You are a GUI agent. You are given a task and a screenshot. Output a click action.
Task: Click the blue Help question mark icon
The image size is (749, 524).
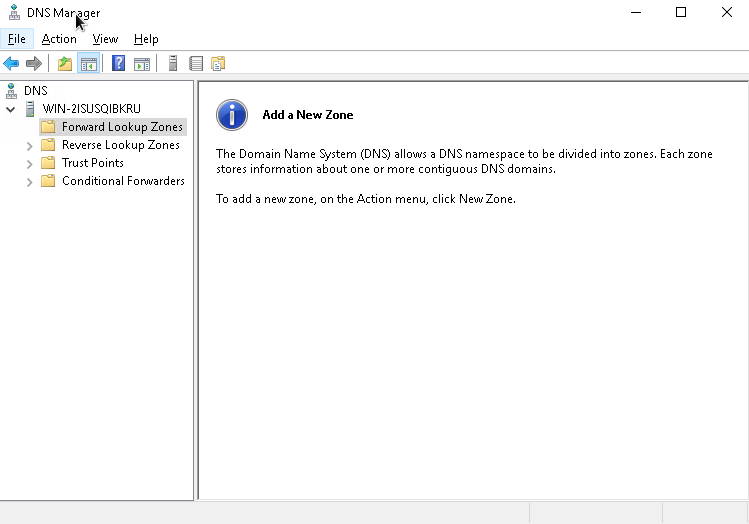click(119, 64)
